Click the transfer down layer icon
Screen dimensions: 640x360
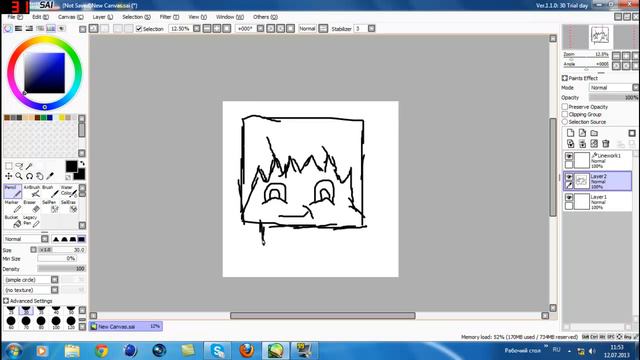point(571,144)
